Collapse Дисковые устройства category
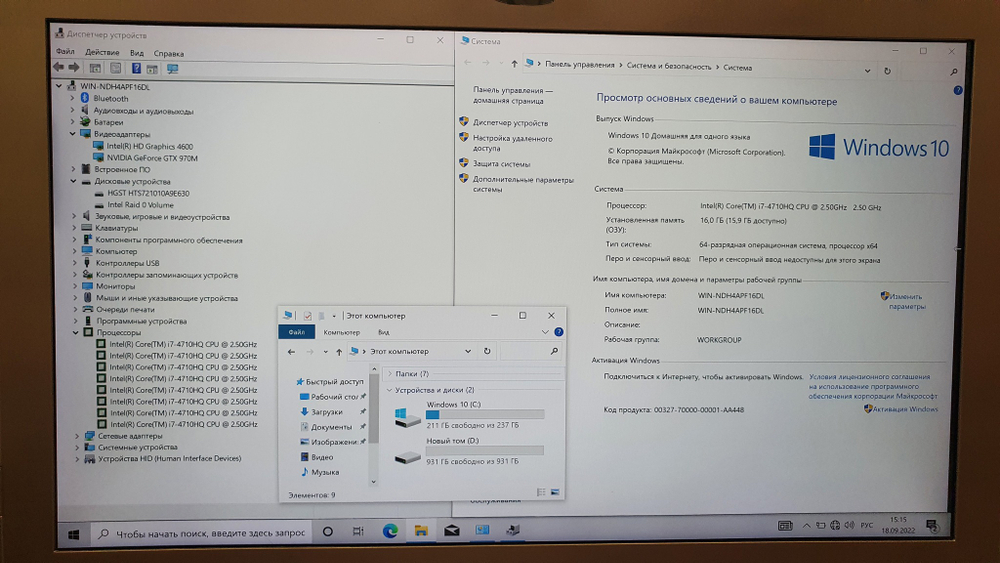Viewport: 1000px width, 563px height. tap(73, 181)
